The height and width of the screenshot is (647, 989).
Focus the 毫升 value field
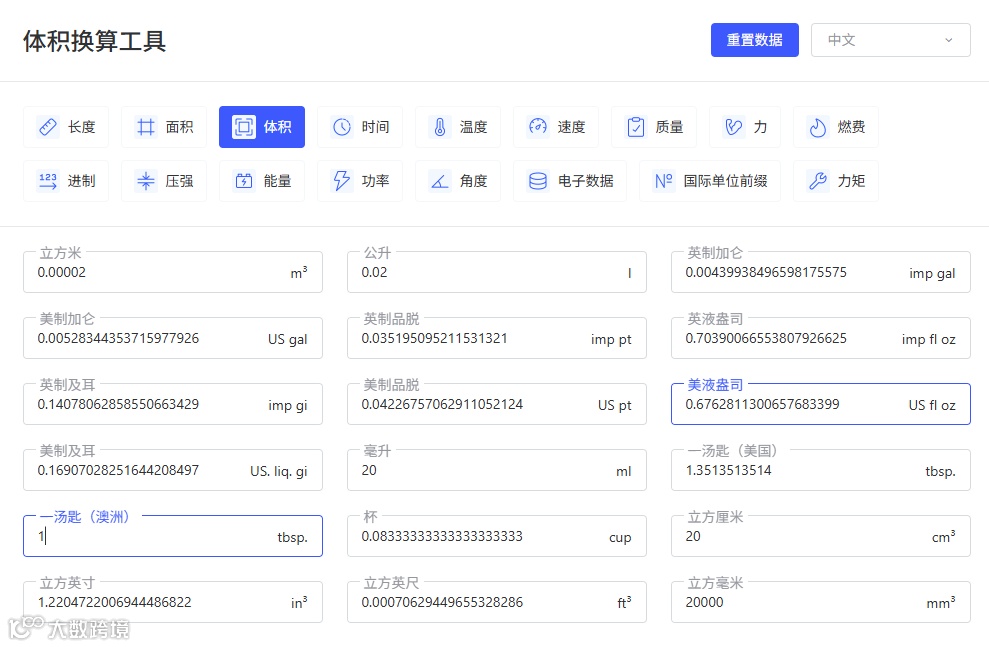click(496, 470)
